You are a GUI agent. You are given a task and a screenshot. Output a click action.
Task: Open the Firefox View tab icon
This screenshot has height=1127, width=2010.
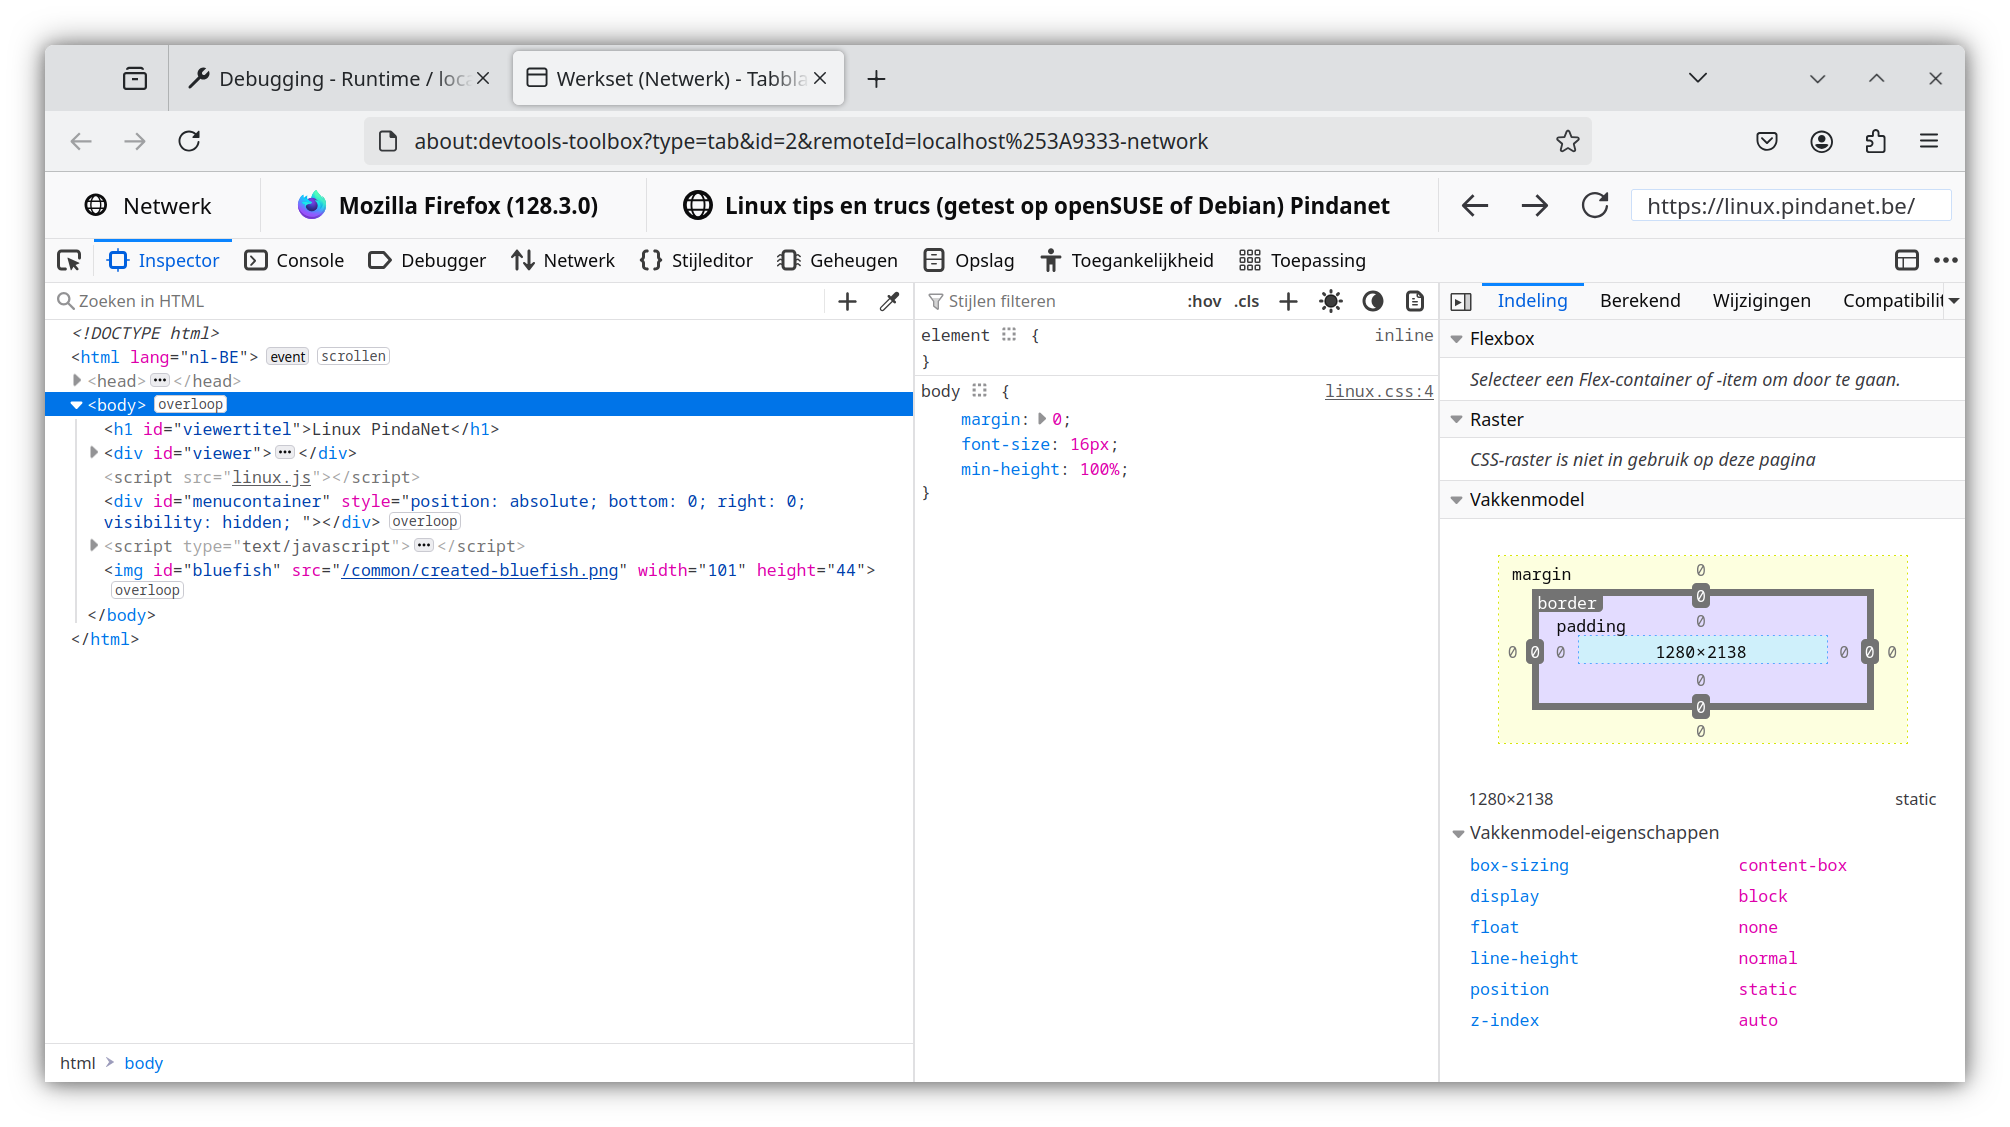coord(135,78)
